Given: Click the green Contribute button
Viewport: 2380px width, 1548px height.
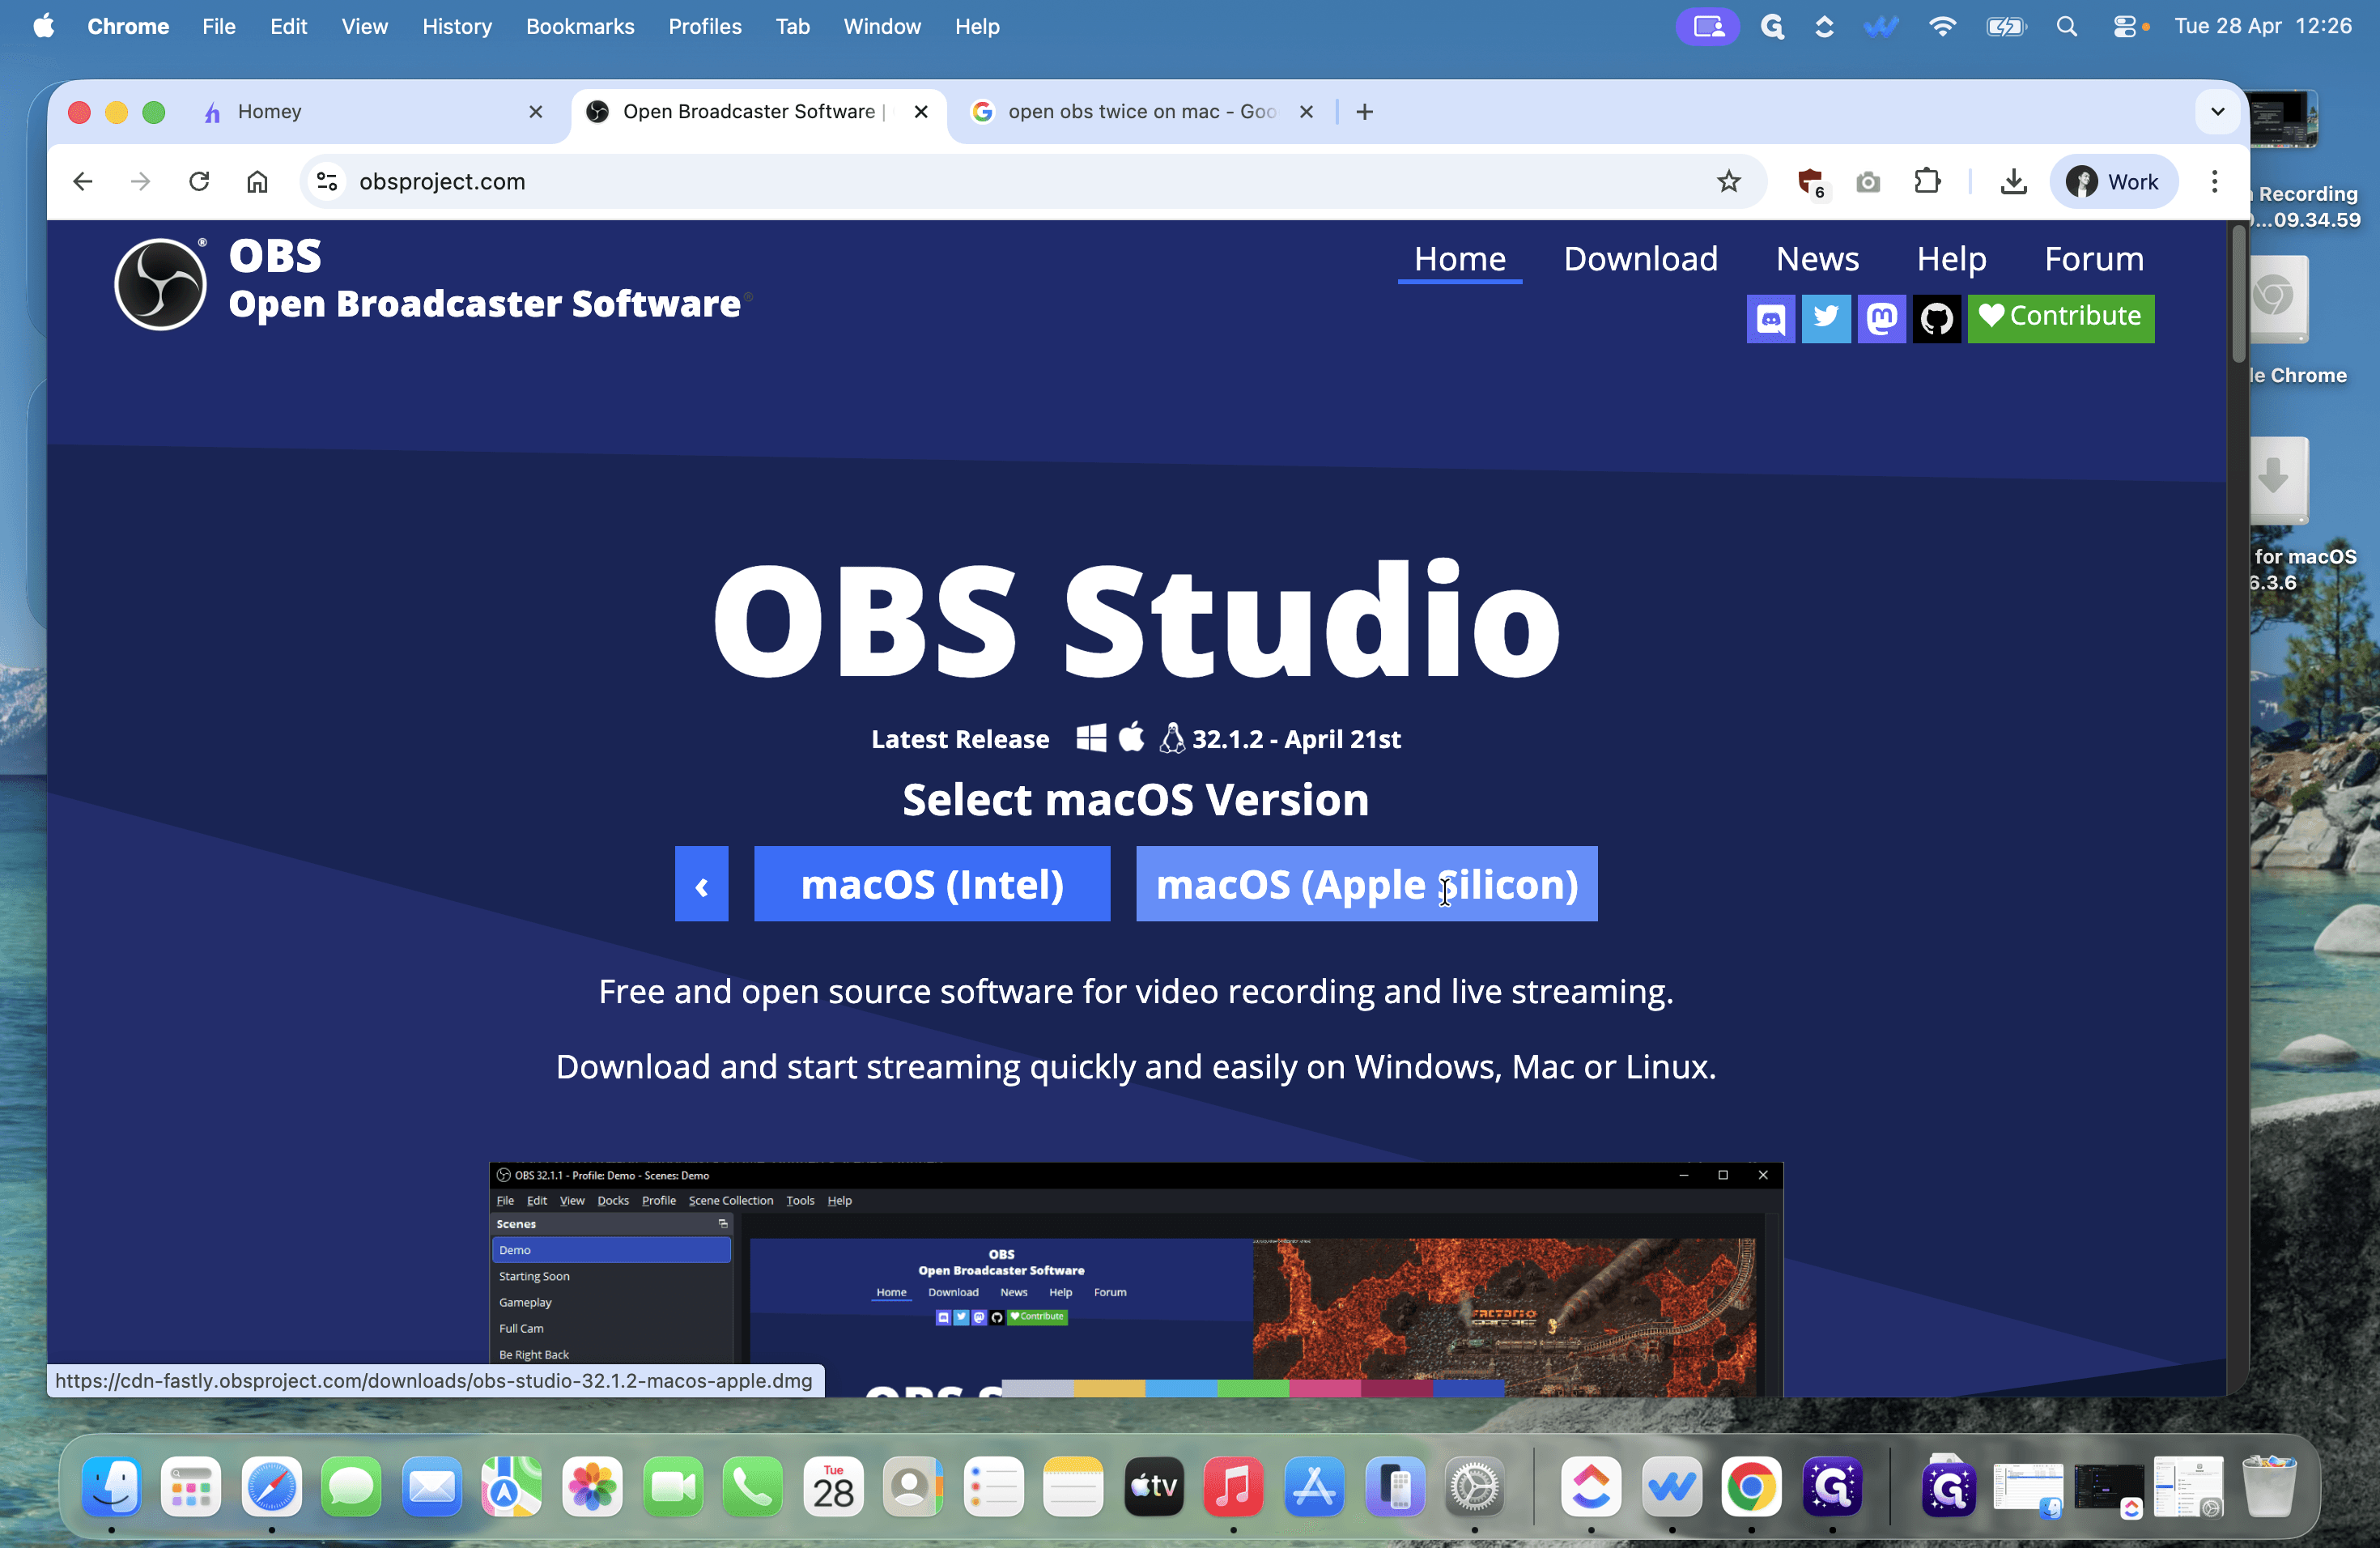Looking at the screenshot, I should 2060,318.
